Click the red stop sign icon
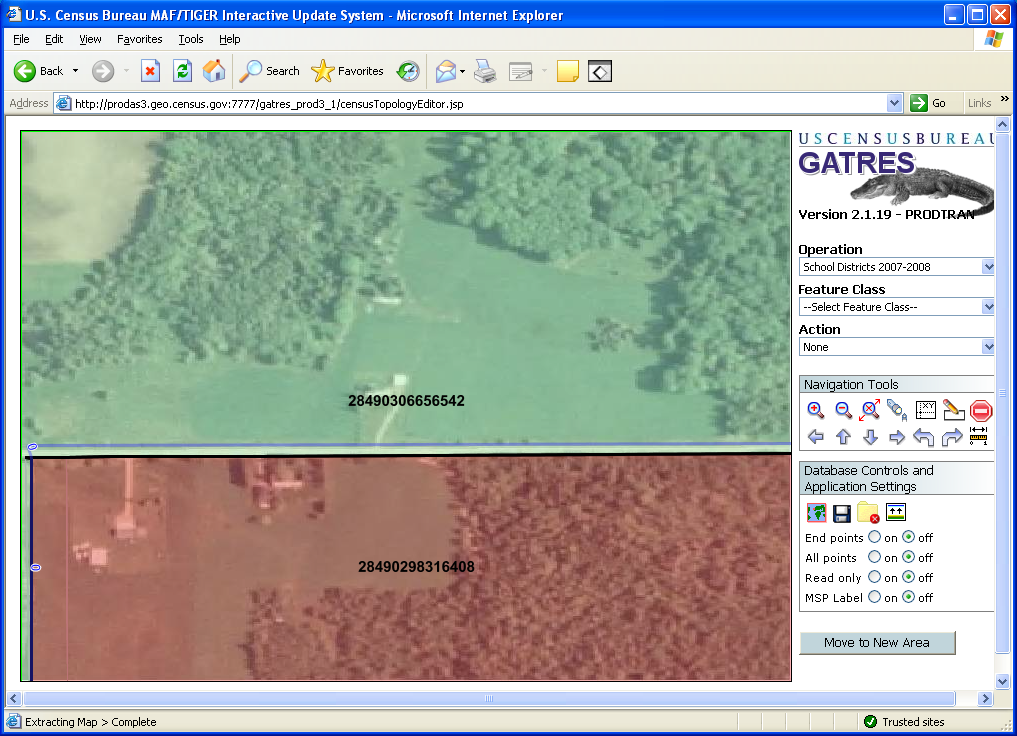The image size is (1017, 736). [x=980, y=410]
